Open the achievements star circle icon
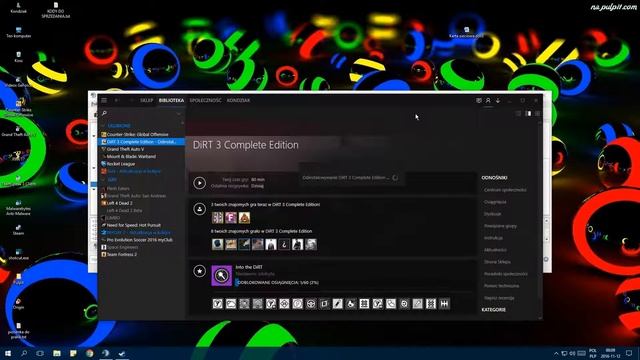The height and width of the screenshot is (360, 640). 199,271
